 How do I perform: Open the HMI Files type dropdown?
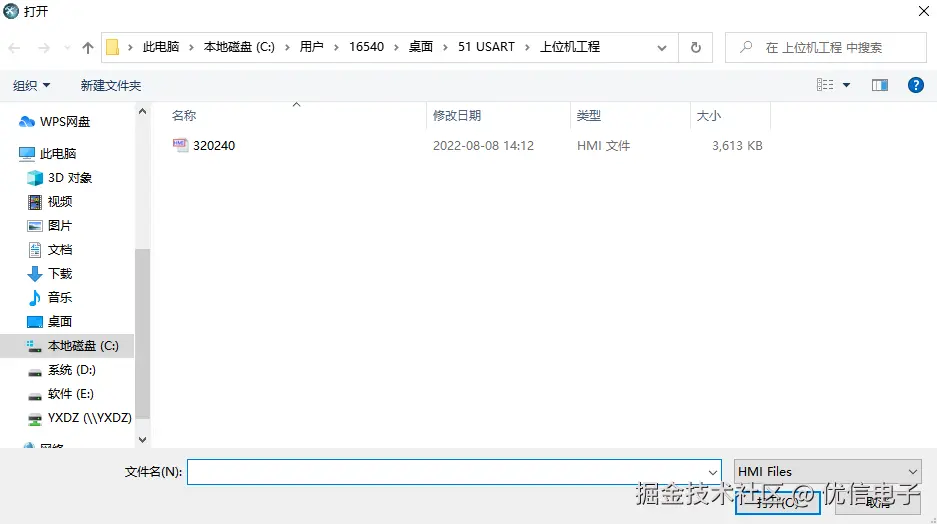(828, 472)
